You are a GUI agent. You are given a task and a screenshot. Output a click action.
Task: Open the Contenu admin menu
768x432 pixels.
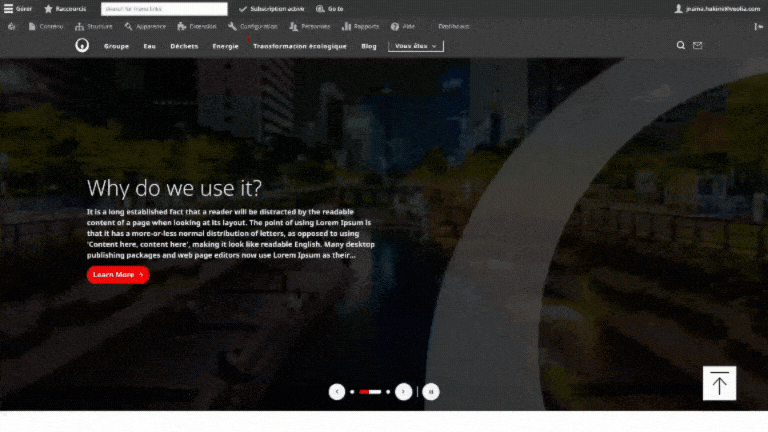tap(46, 26)
